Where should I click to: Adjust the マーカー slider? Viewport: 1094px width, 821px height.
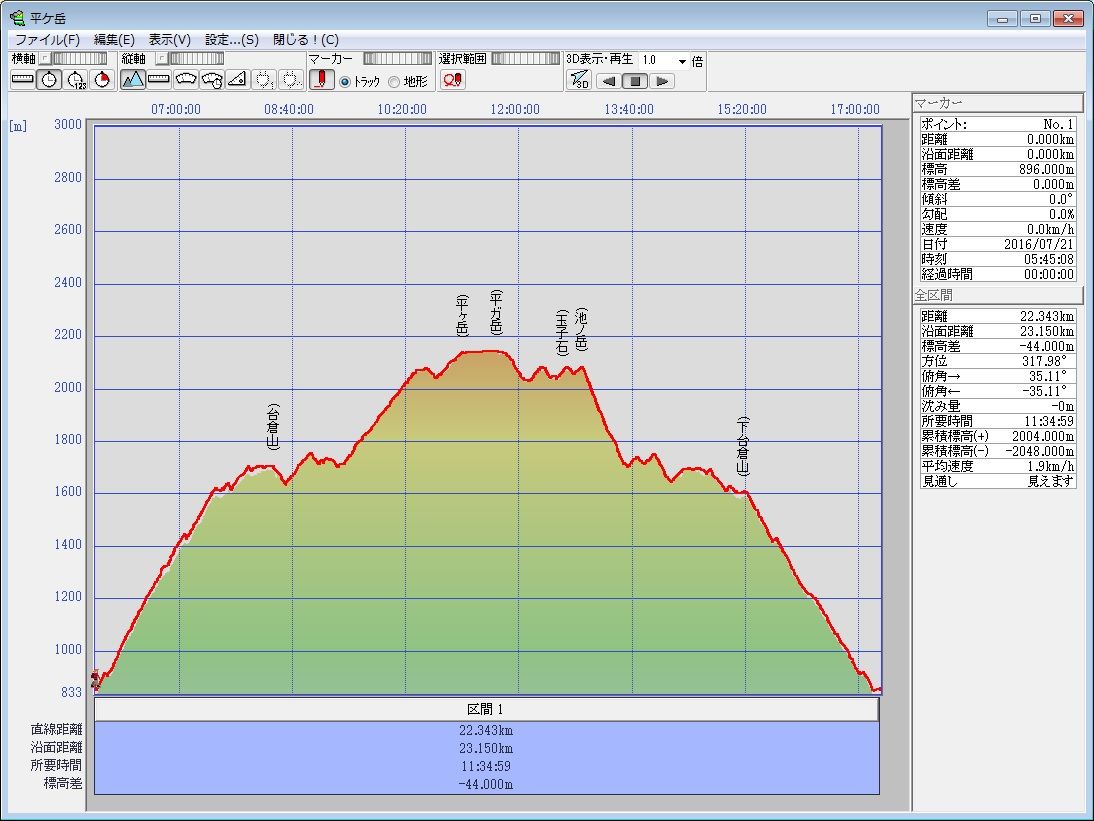click(x=398, y=59)
